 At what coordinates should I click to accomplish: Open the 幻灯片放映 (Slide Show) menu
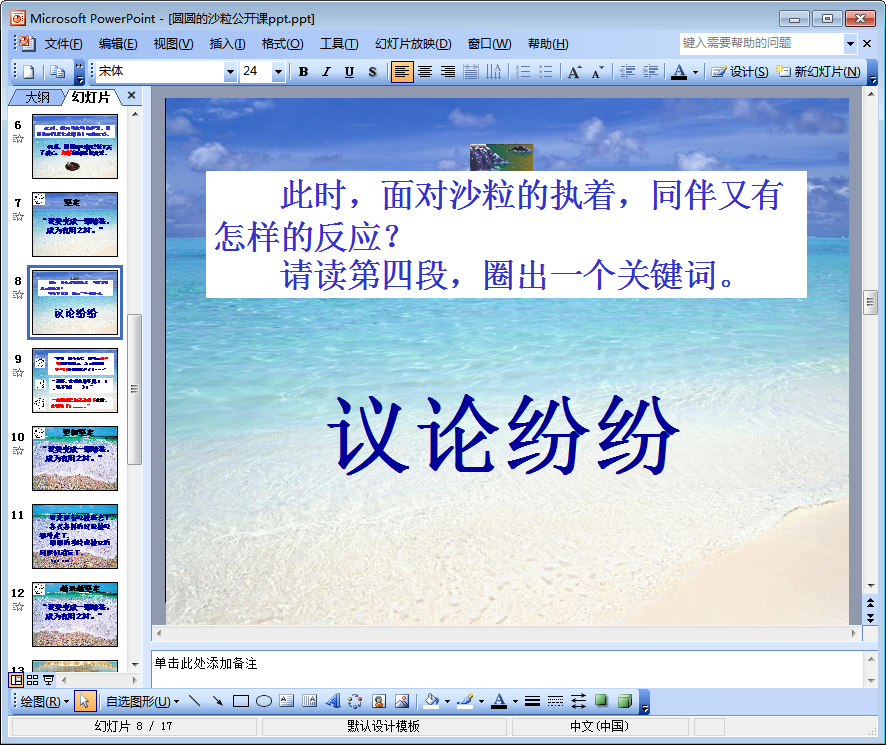[x=413, y=44]
